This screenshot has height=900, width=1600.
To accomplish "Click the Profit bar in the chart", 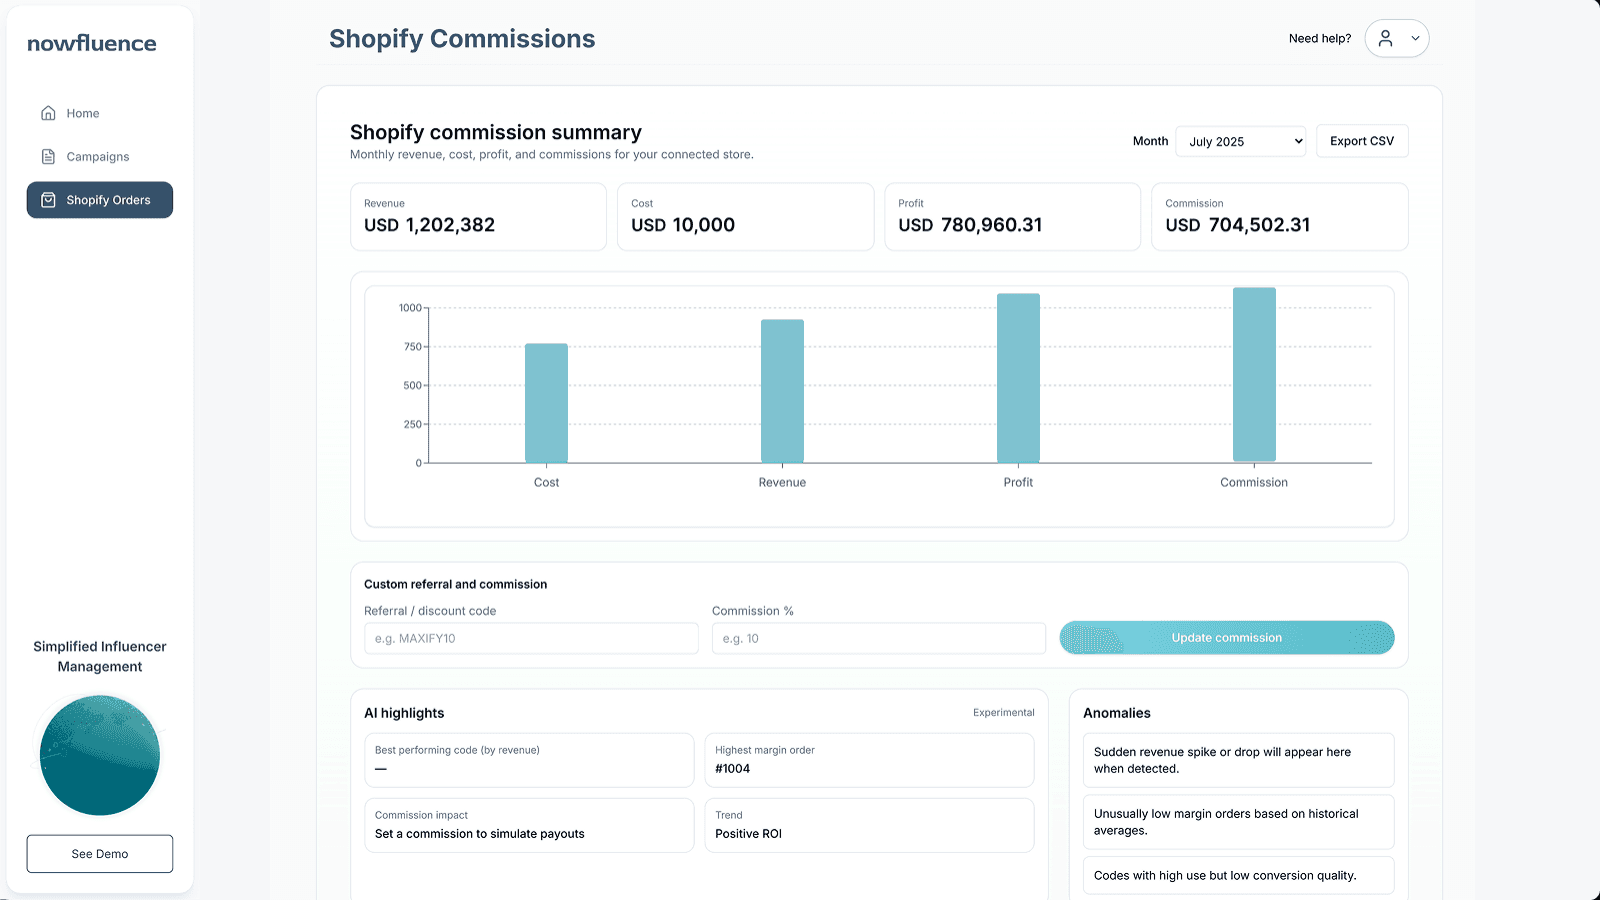I will (x=1018, y=378).
